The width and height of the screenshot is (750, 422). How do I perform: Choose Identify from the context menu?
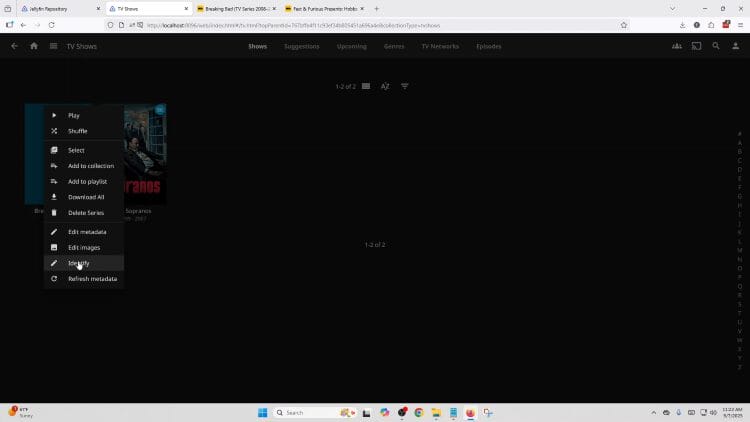[x=78, y=263]
